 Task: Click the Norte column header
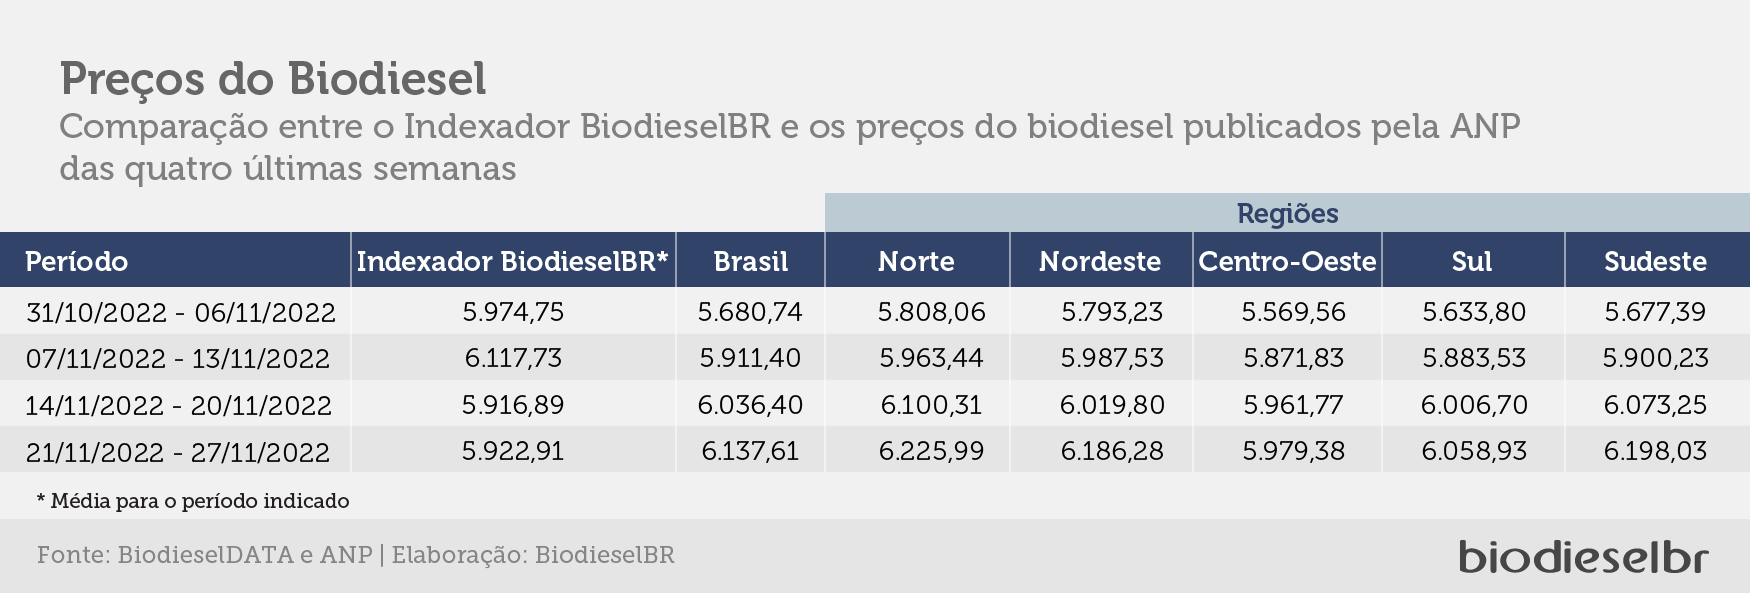pyautogui.click(x=917, y=261)
